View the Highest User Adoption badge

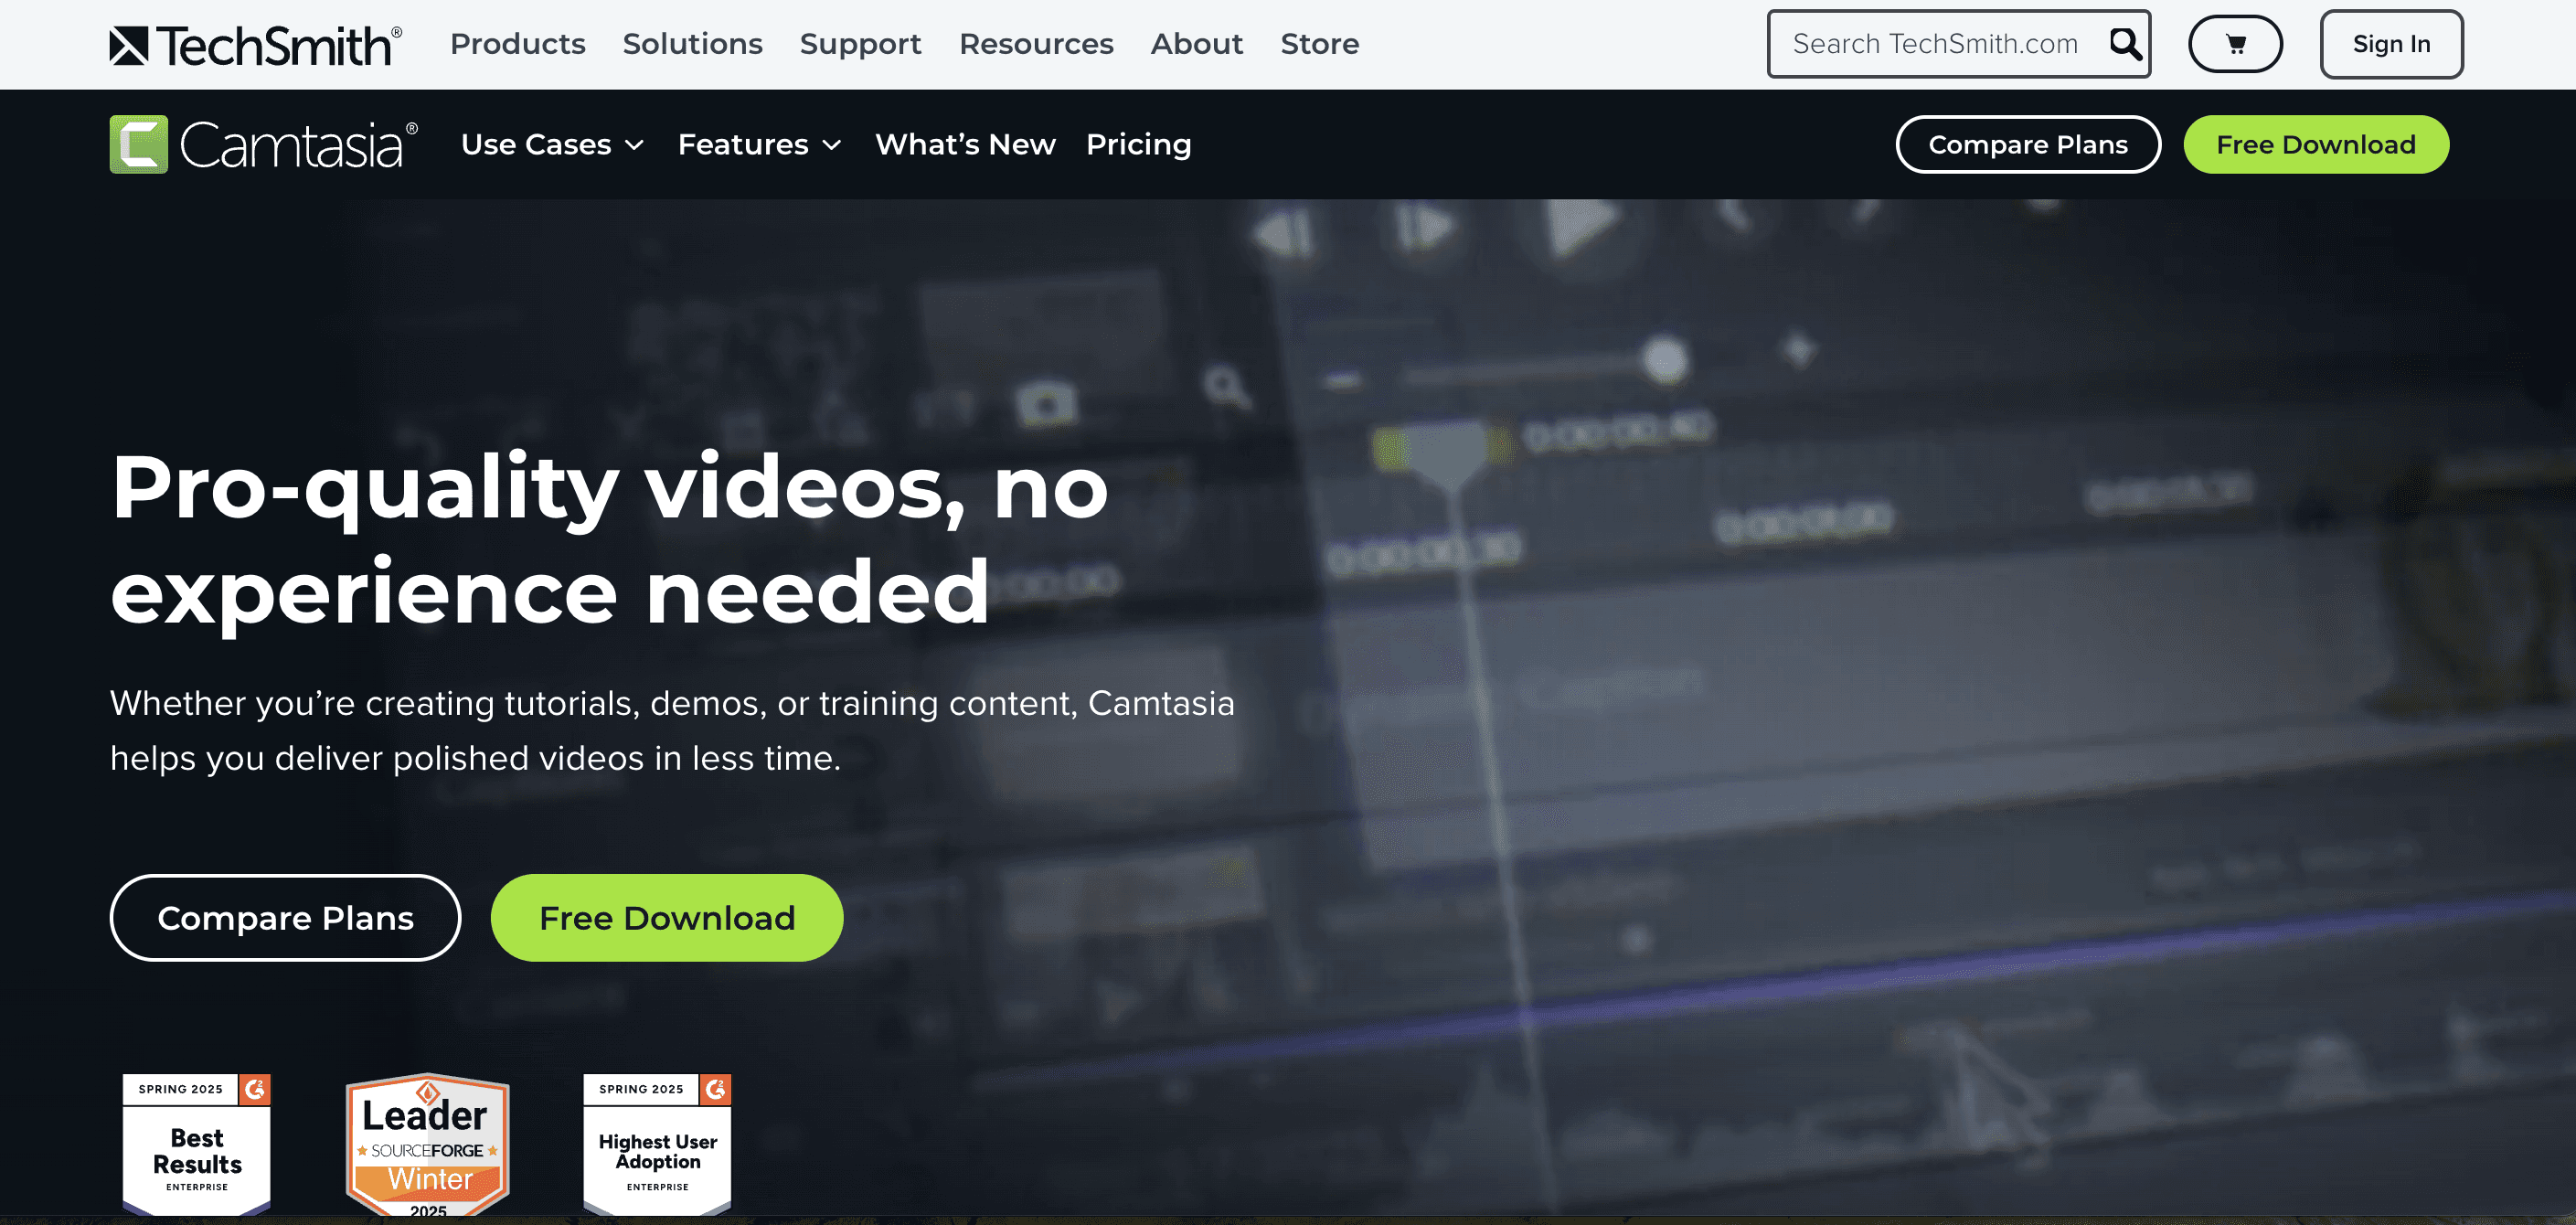click(657, 1144)
